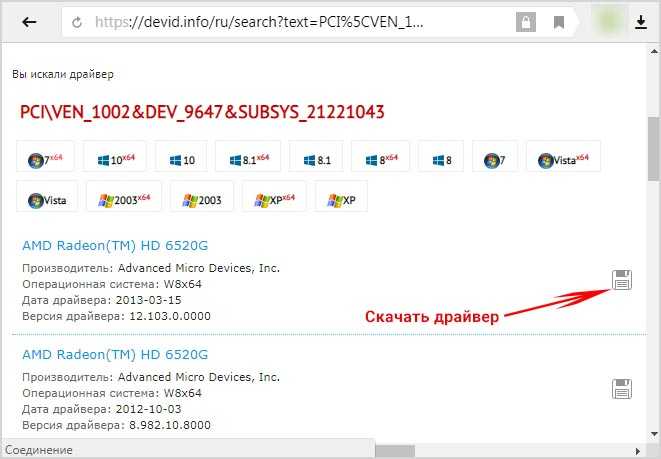Viewport: 661px width, 459px height.
Task: Open downloads with the download arrow icon
Action: tap(641, 22)
